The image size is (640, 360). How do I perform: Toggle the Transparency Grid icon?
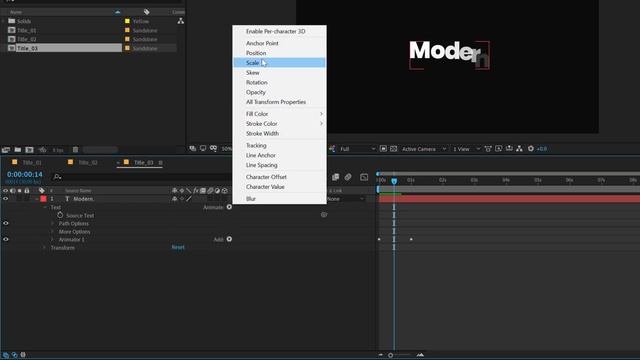[x=393, y=149]
